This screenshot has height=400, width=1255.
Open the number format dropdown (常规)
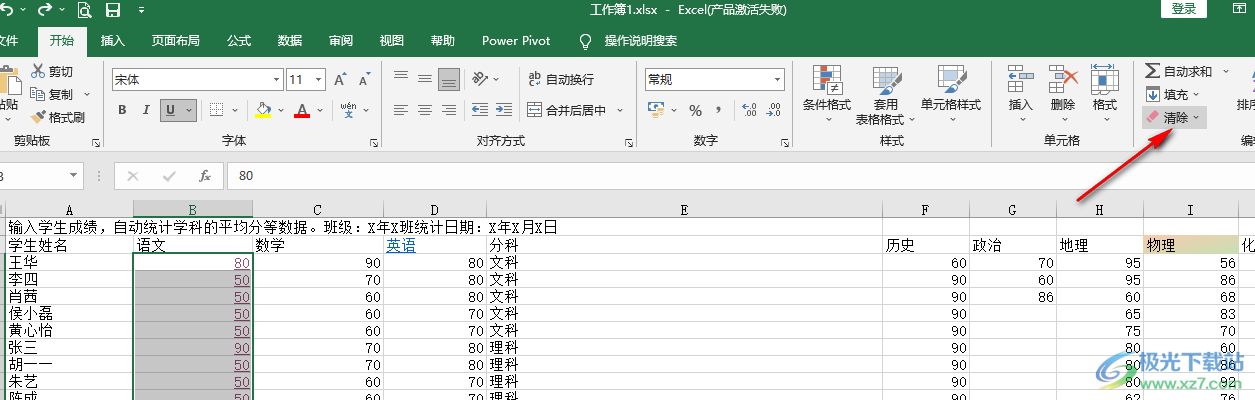[776, 79]
